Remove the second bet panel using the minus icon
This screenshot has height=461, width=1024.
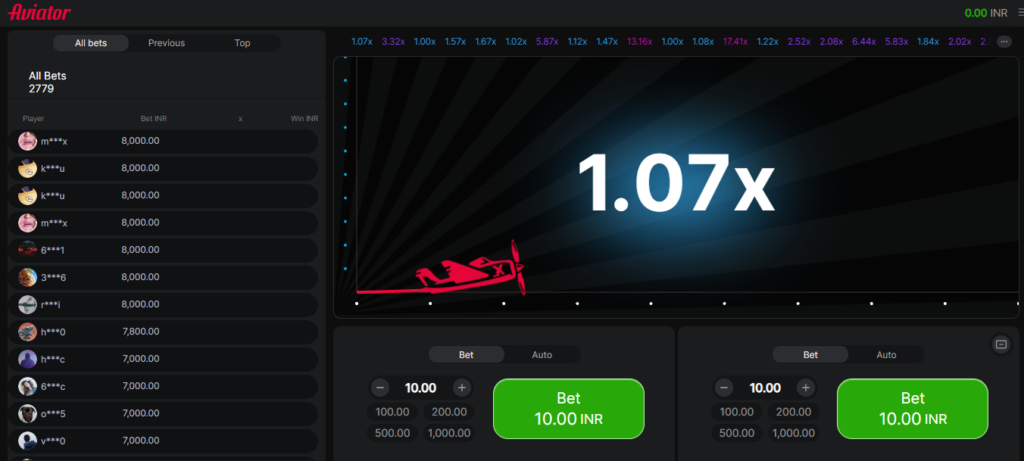point(1001,344)
